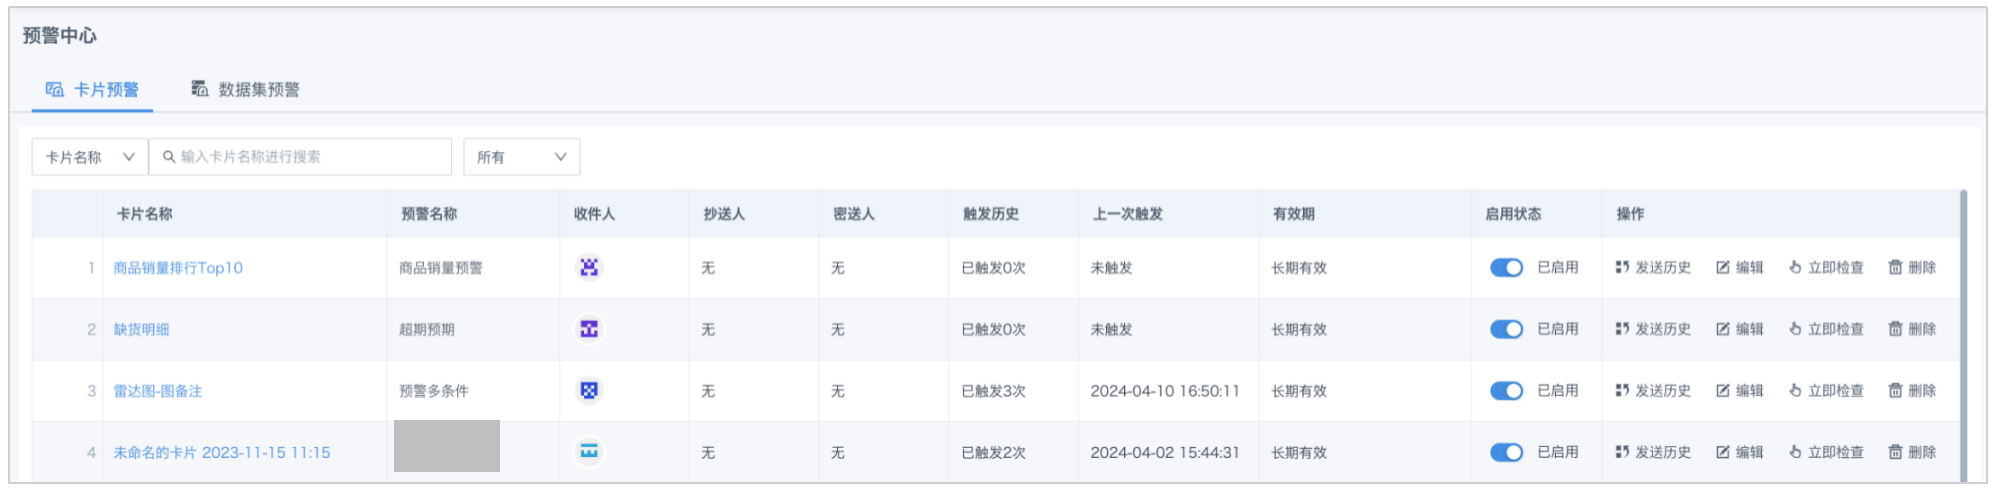Open the 未命名的卡片 2023-11-15 11:15 link
Viewport: 2000px width, 502px height.
(x=221, y=453)
